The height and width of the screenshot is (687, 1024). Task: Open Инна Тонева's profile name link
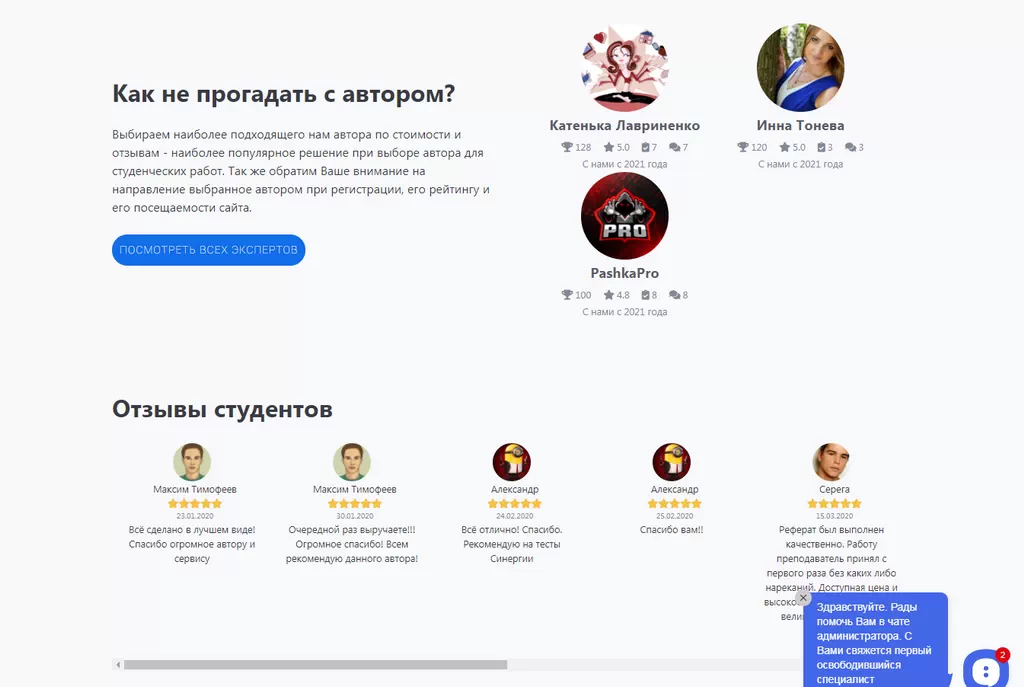click(800, 125)
